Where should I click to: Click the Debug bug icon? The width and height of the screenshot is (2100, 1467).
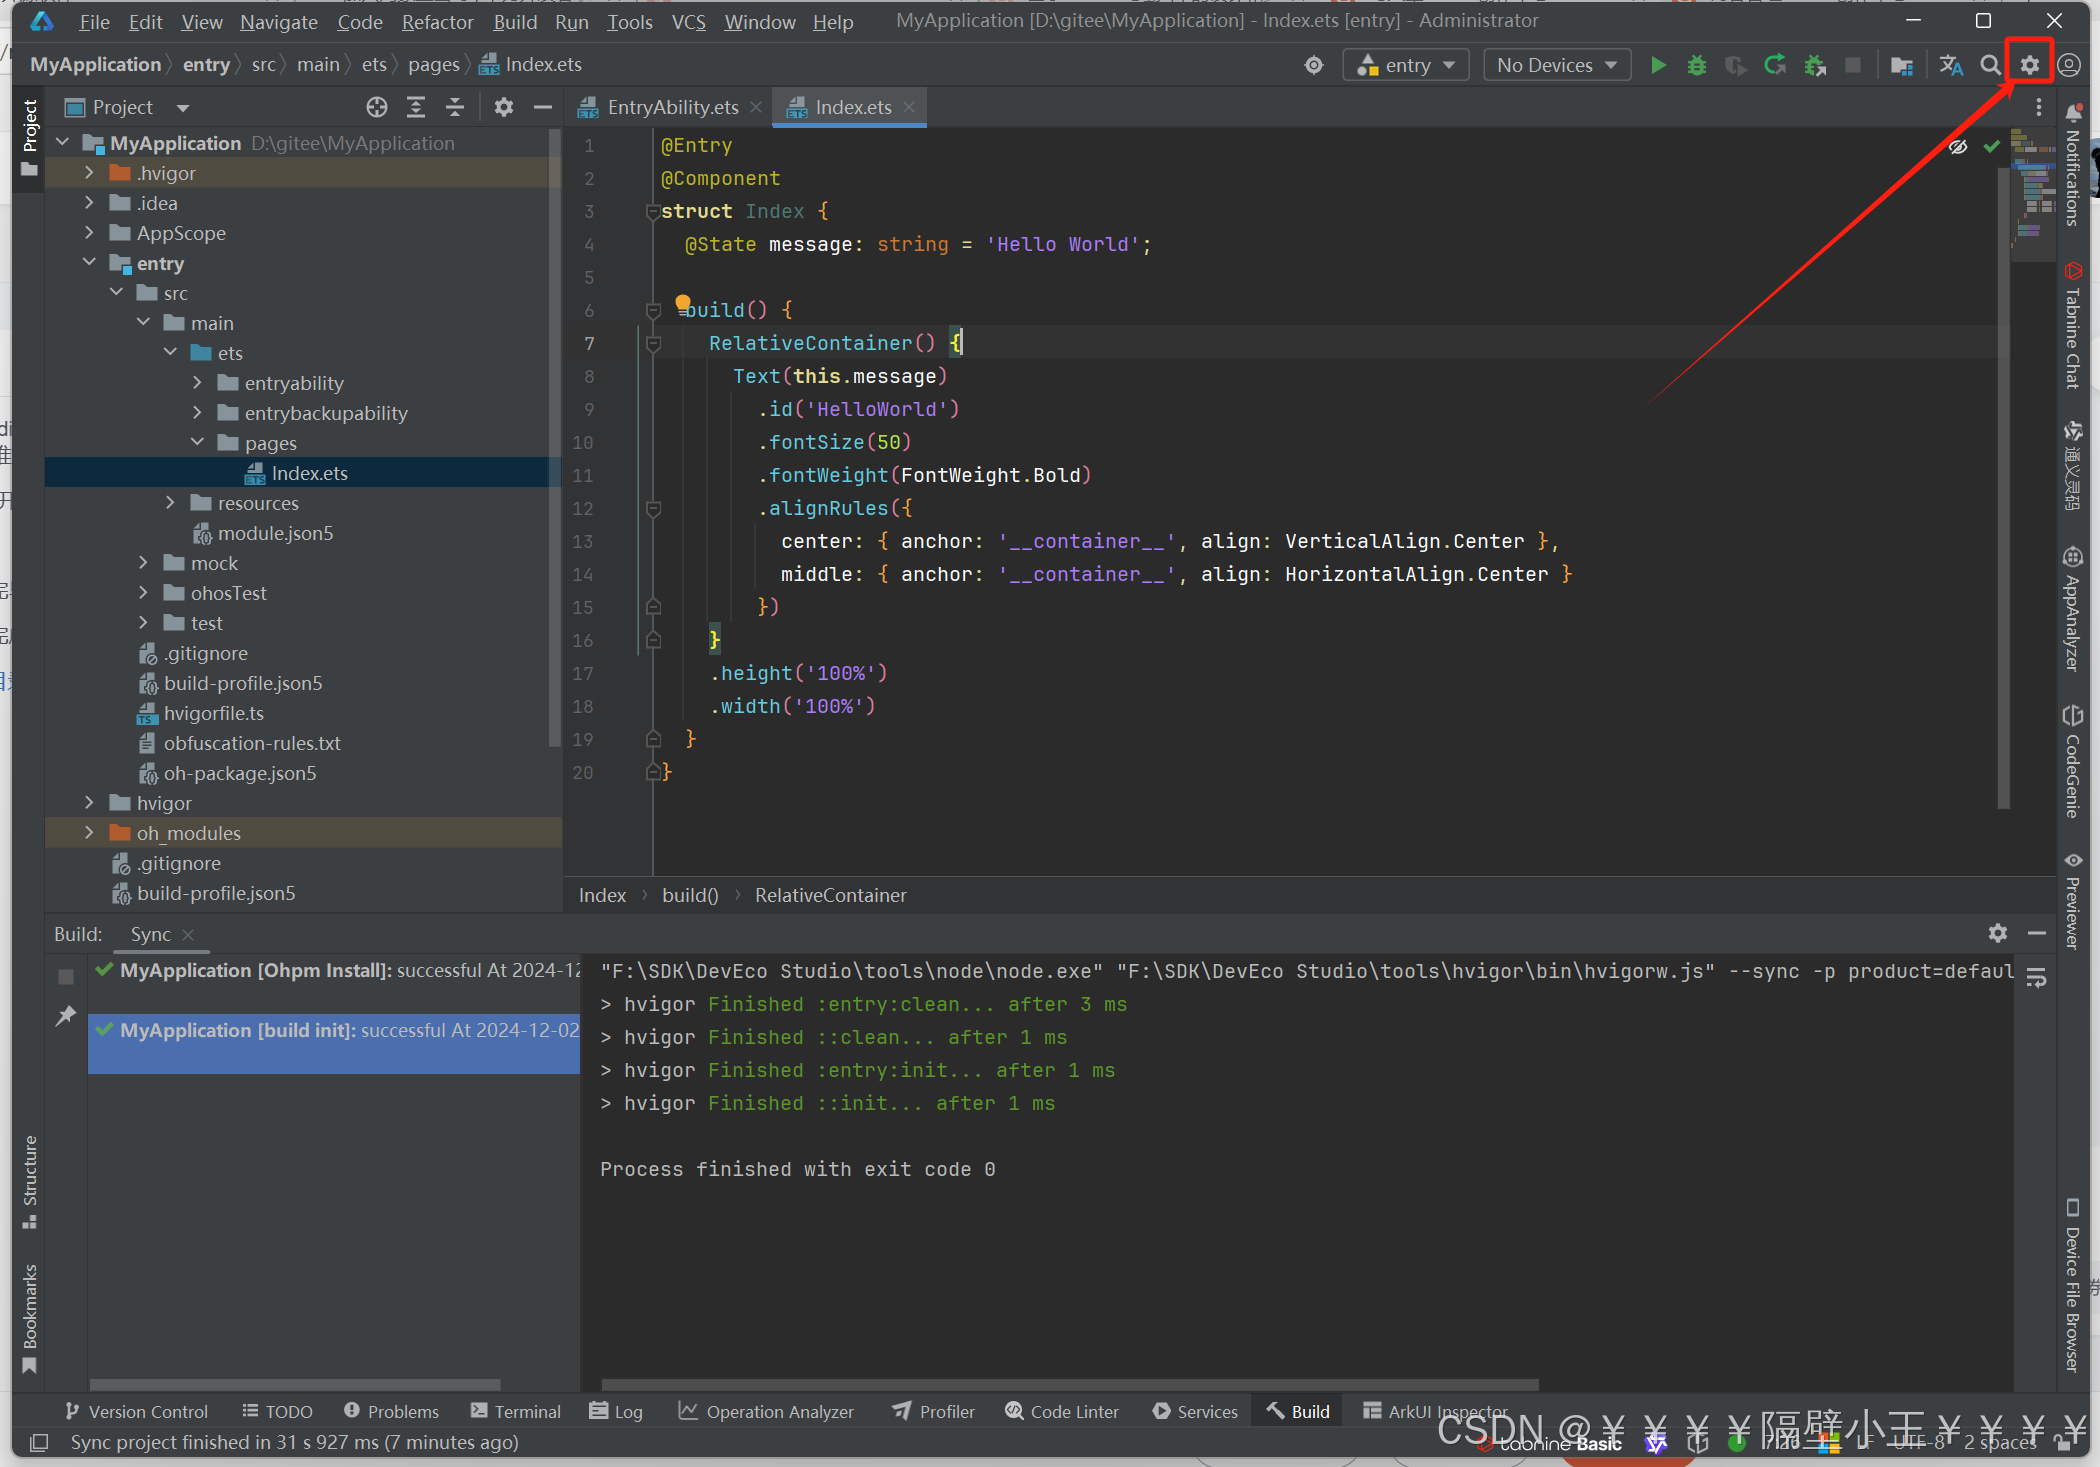[1697, 65]
